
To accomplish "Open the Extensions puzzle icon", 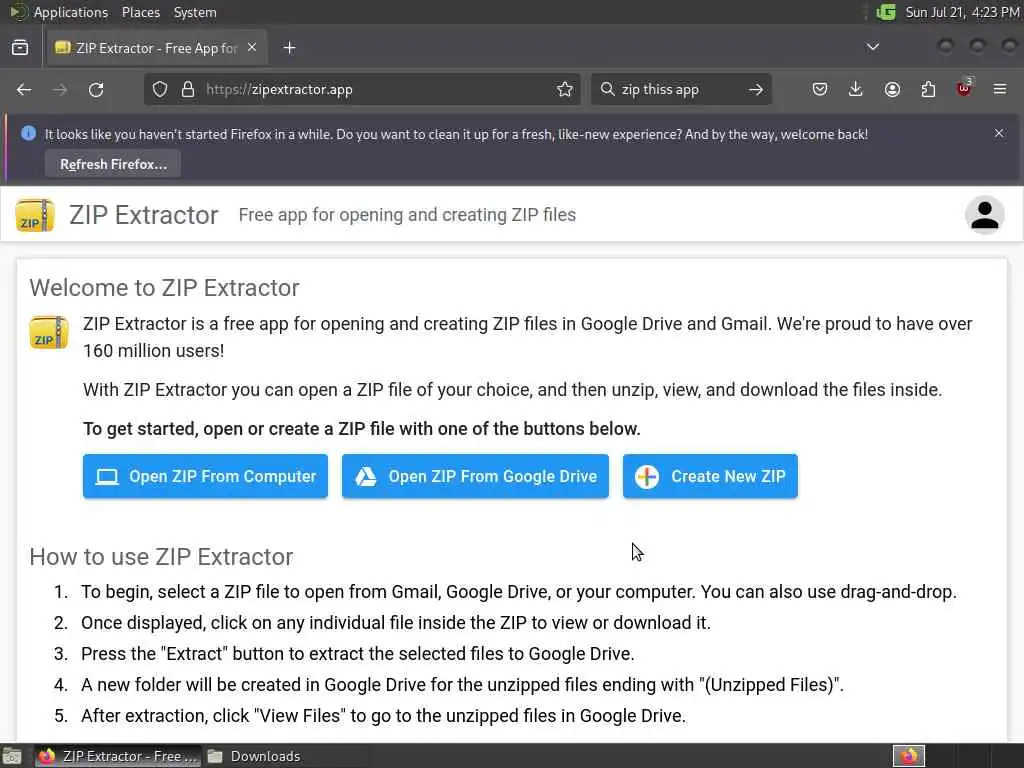I will (928, 89).
